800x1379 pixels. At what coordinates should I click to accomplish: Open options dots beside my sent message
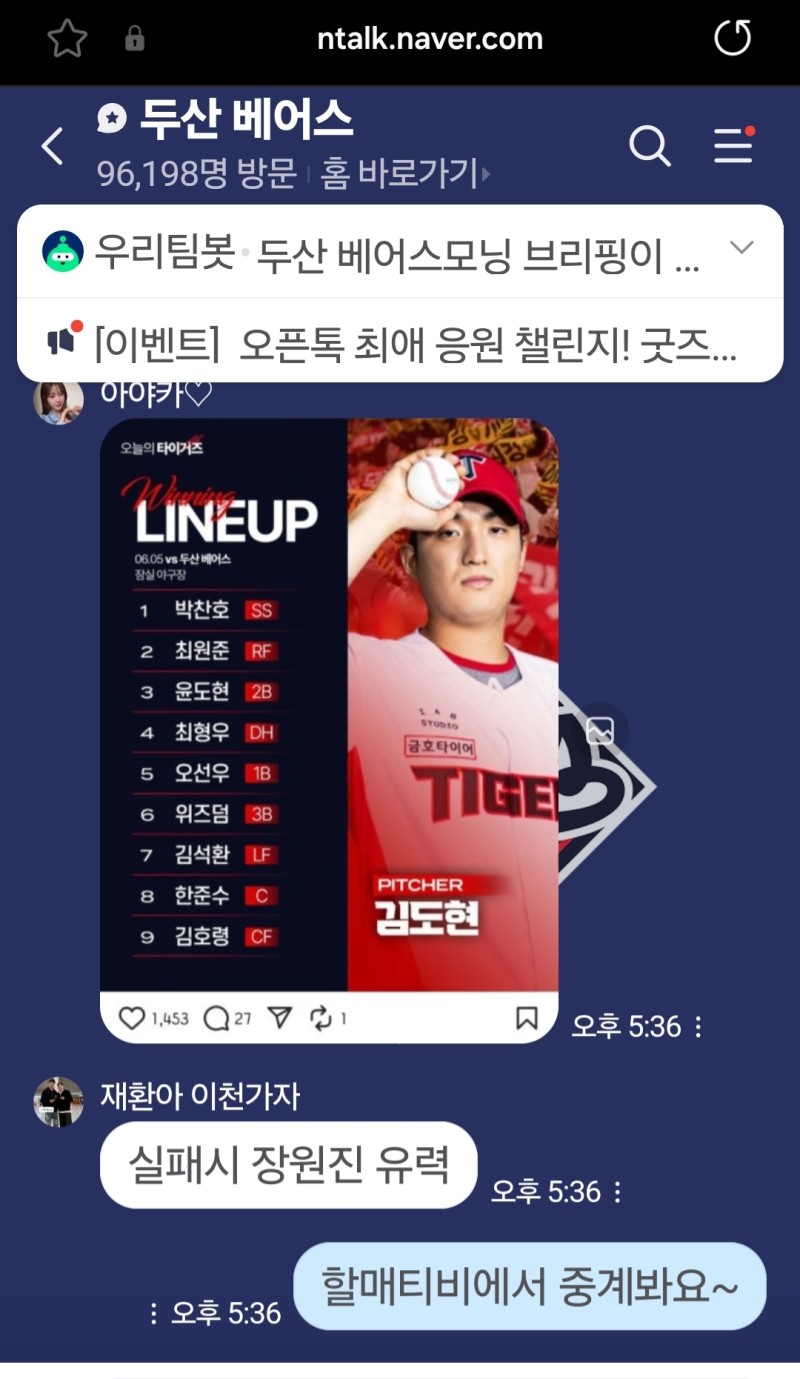coord(153,1313)
